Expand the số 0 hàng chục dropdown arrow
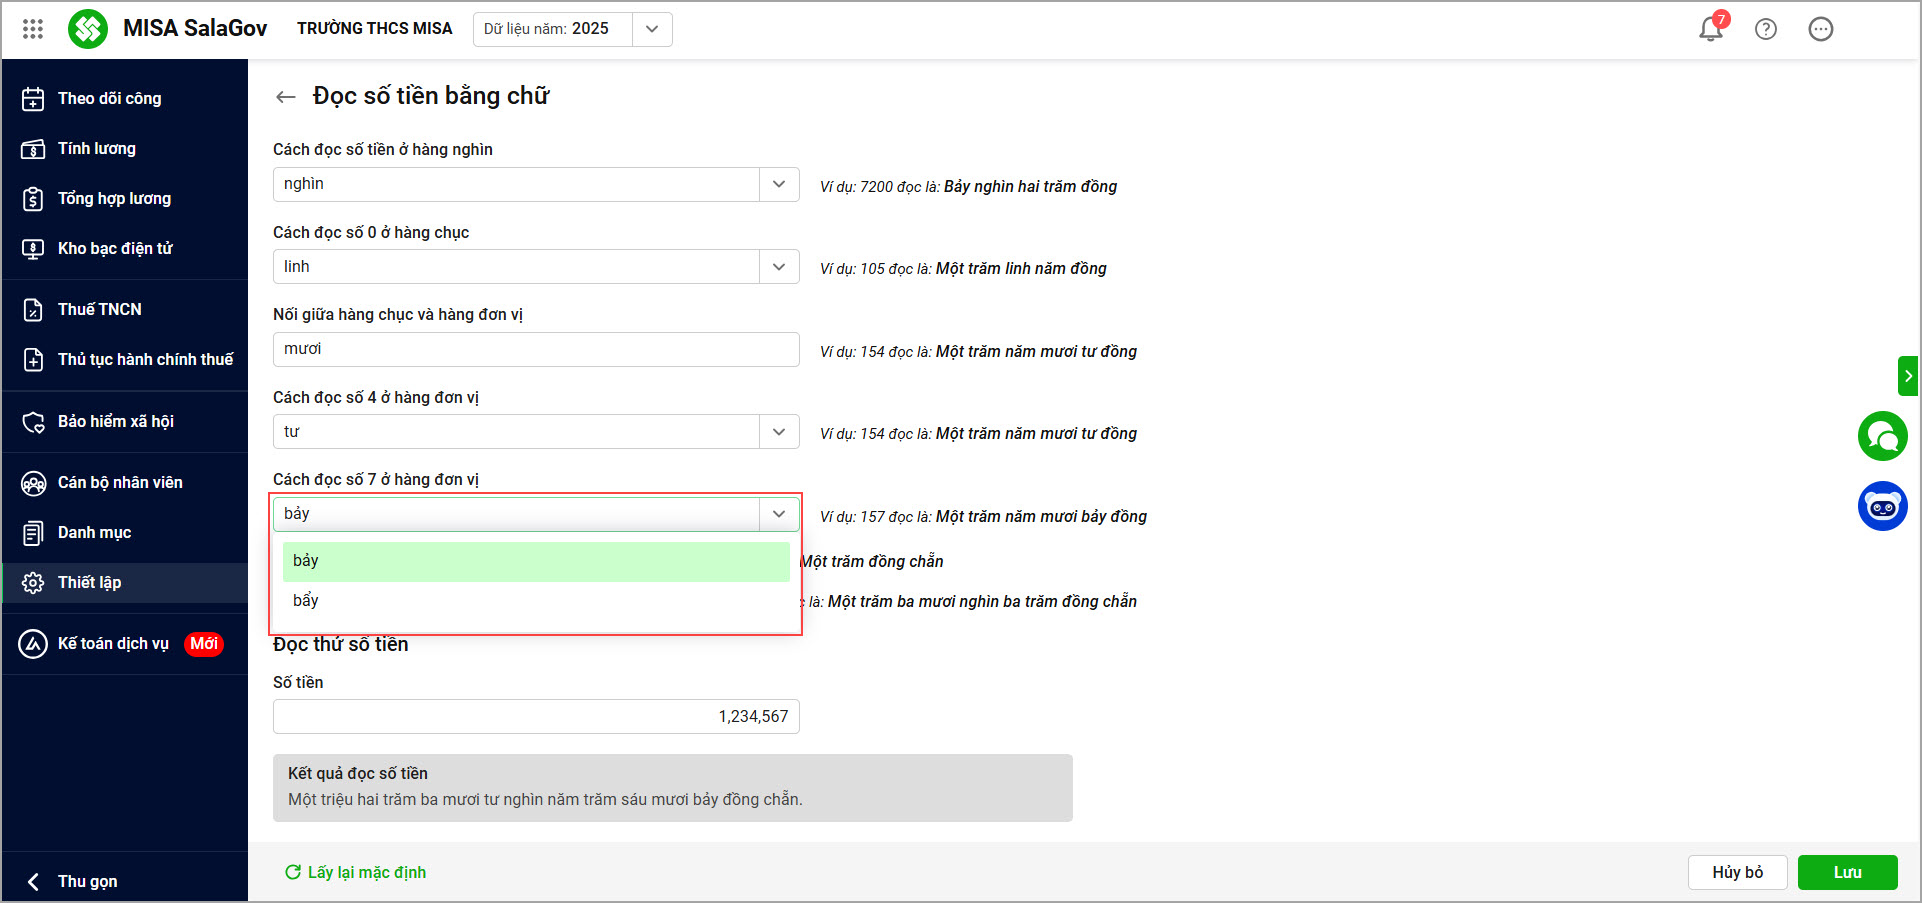 779,267
